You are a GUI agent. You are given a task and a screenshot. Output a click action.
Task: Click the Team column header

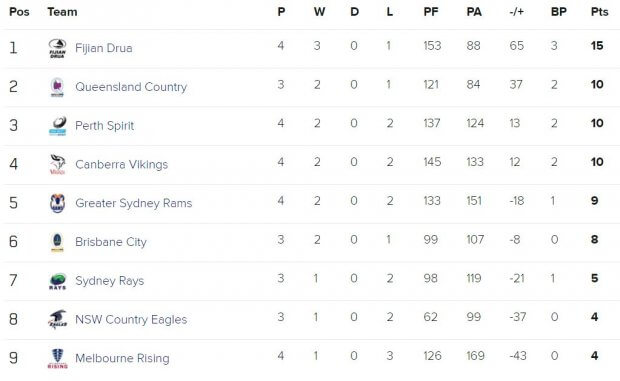point(62,12)
